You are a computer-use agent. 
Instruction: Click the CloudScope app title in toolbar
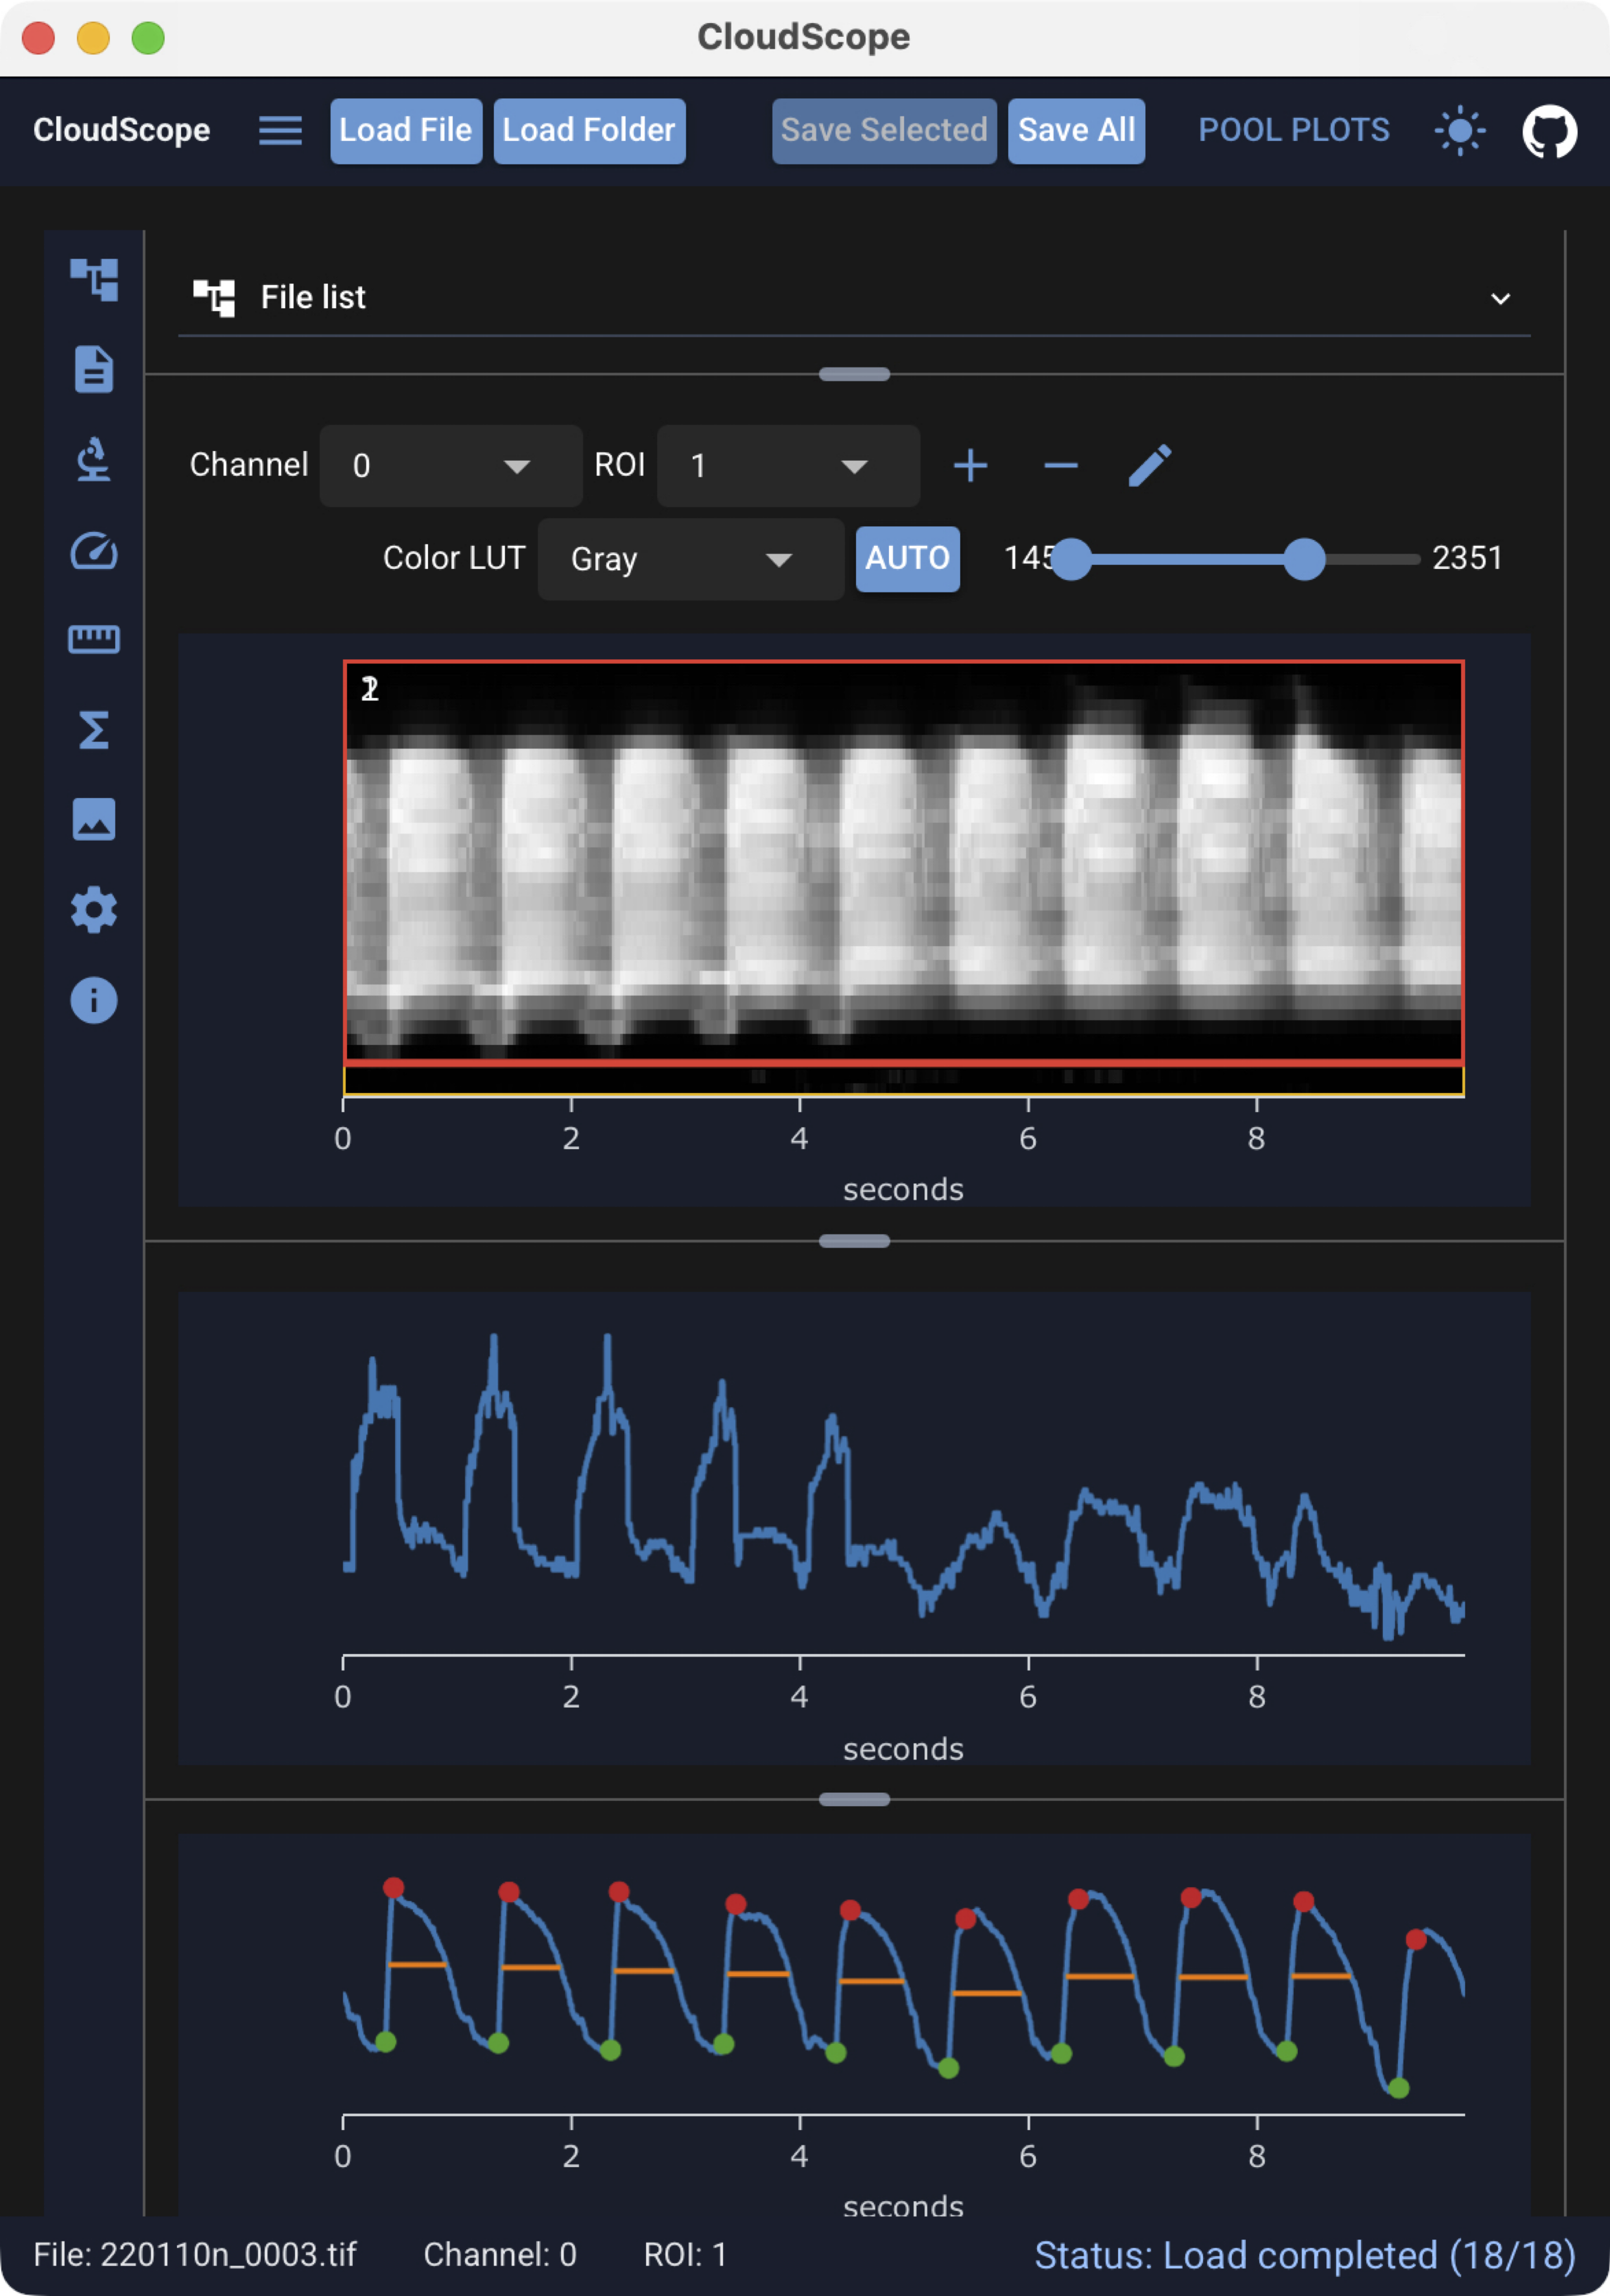pos(121,130)
